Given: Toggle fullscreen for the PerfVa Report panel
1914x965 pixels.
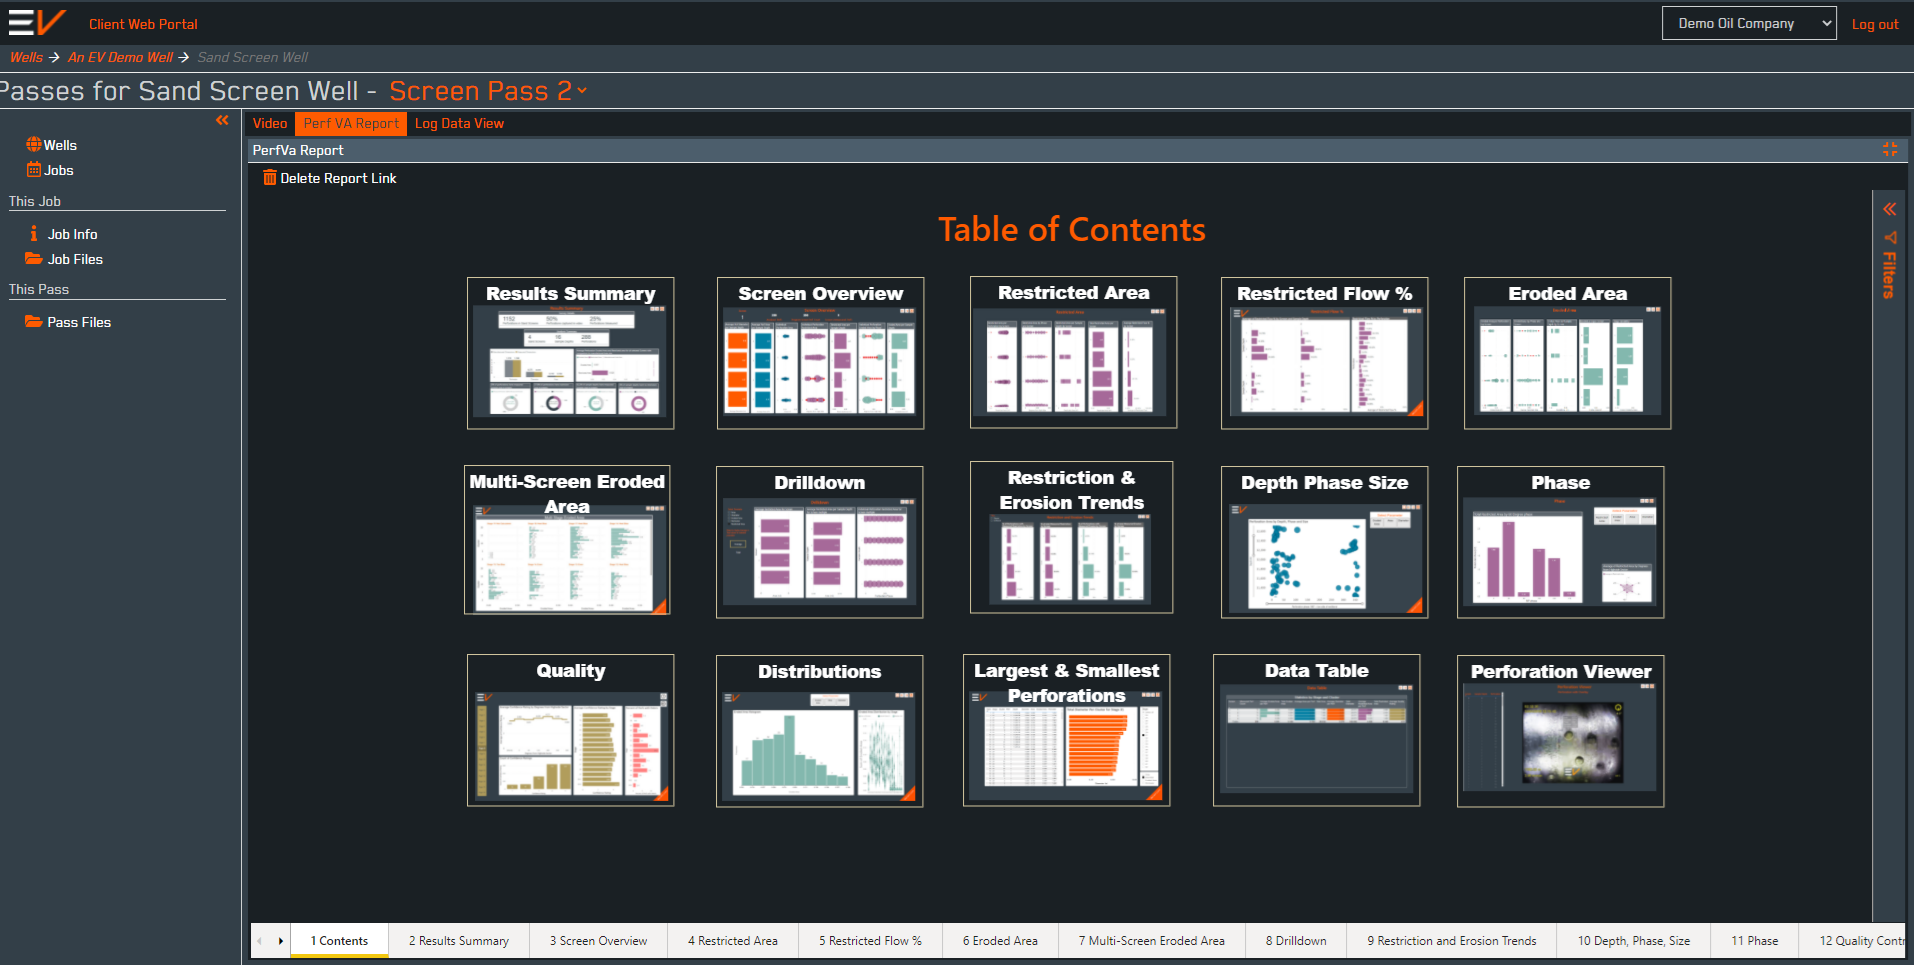Looking at the screenshot, I should (x=1889, y=150).
